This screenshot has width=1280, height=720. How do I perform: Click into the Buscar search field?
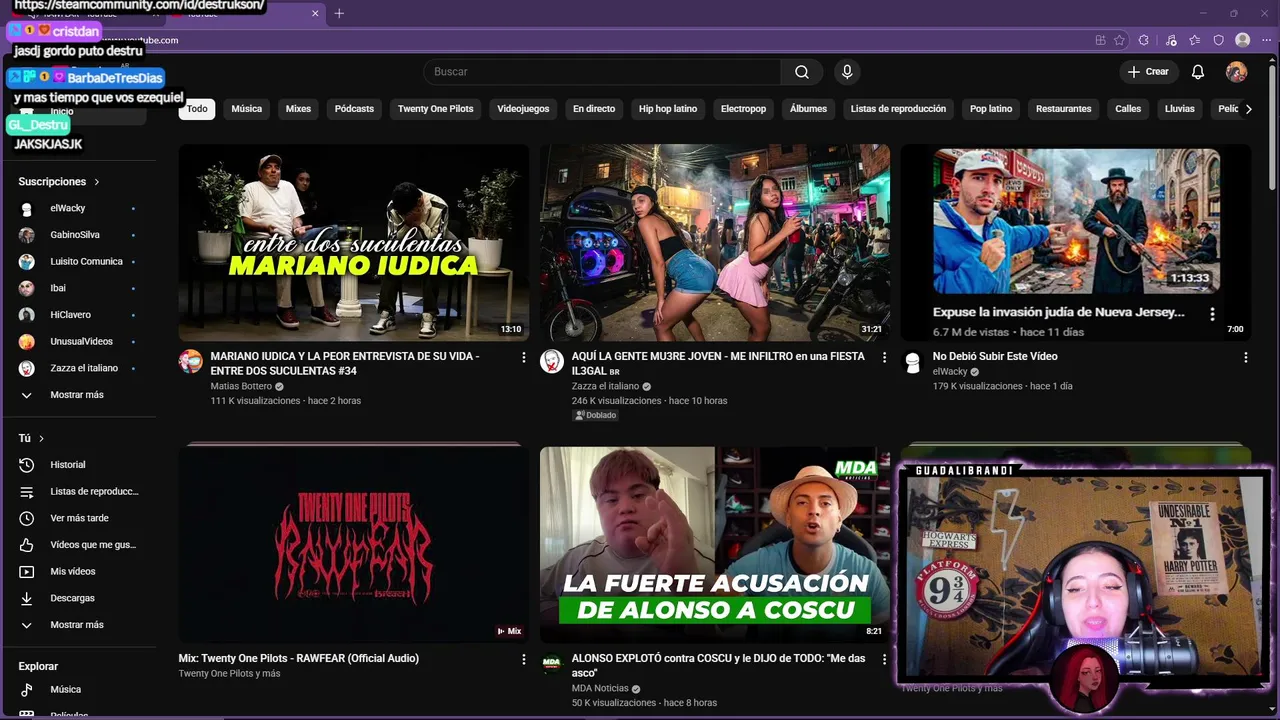pos(602,72)
